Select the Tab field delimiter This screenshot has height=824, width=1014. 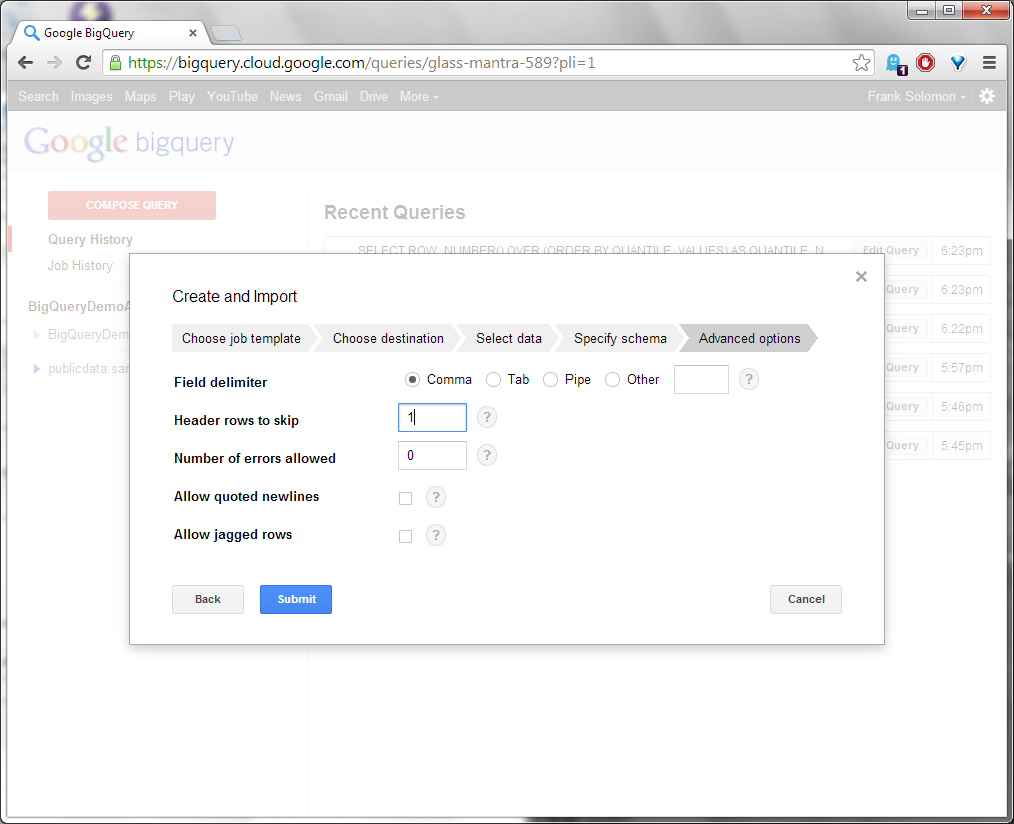pos(493,380)
